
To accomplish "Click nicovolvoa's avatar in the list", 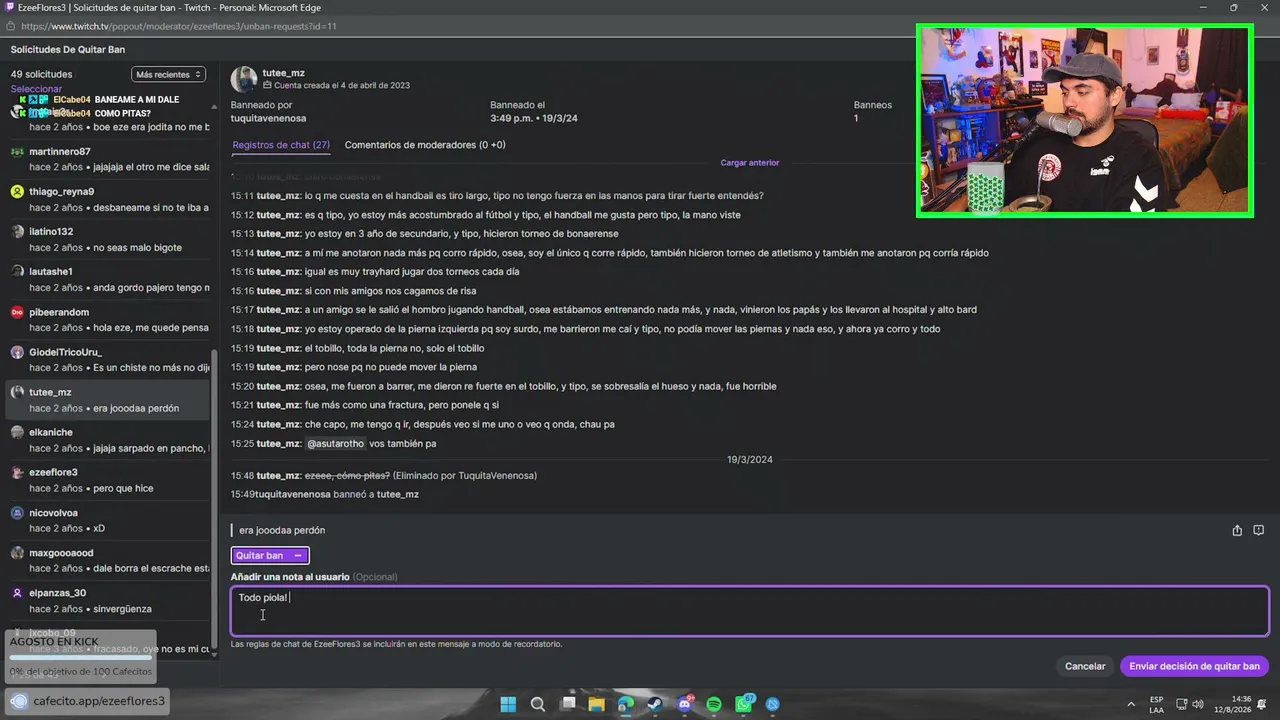I will coord(17,512).
